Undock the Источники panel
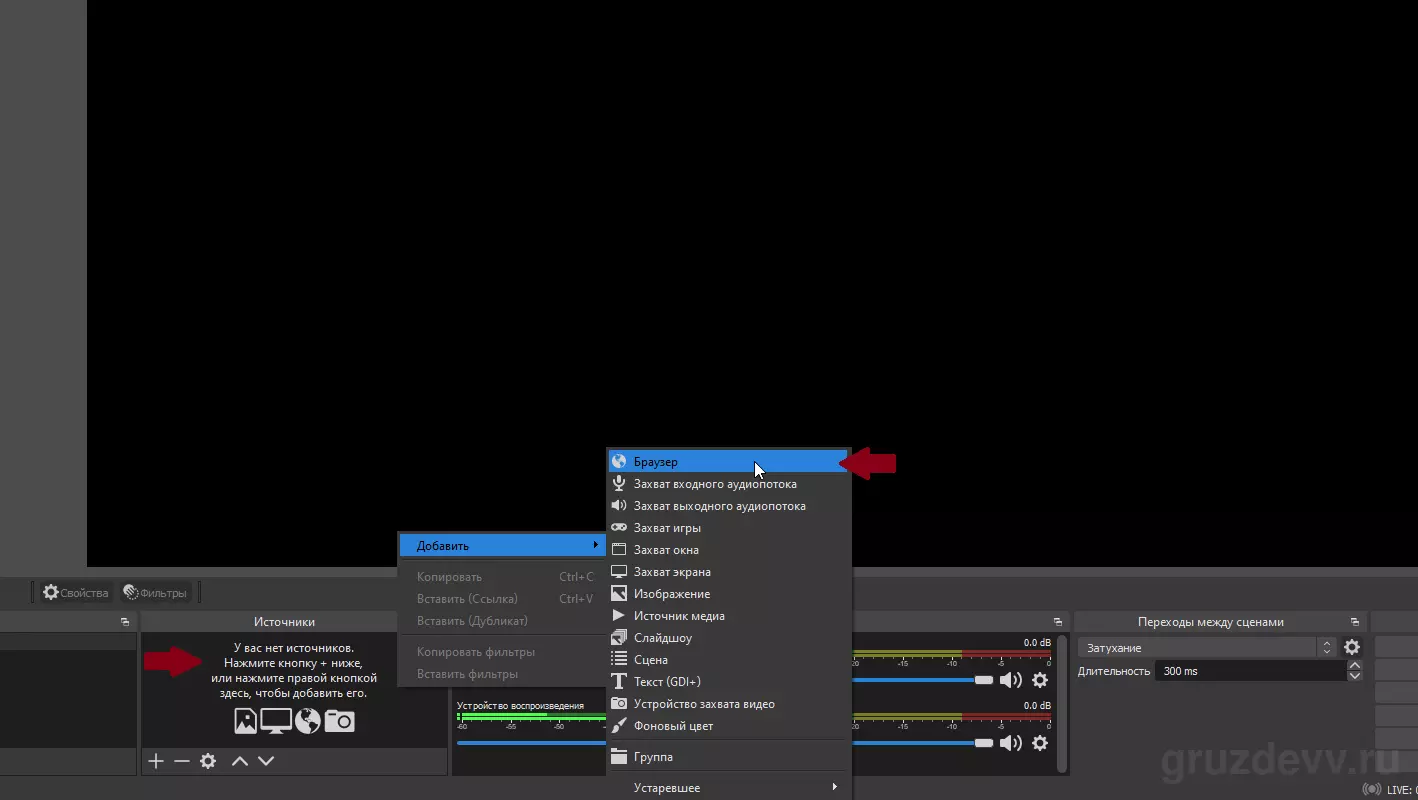 [125, 622]
